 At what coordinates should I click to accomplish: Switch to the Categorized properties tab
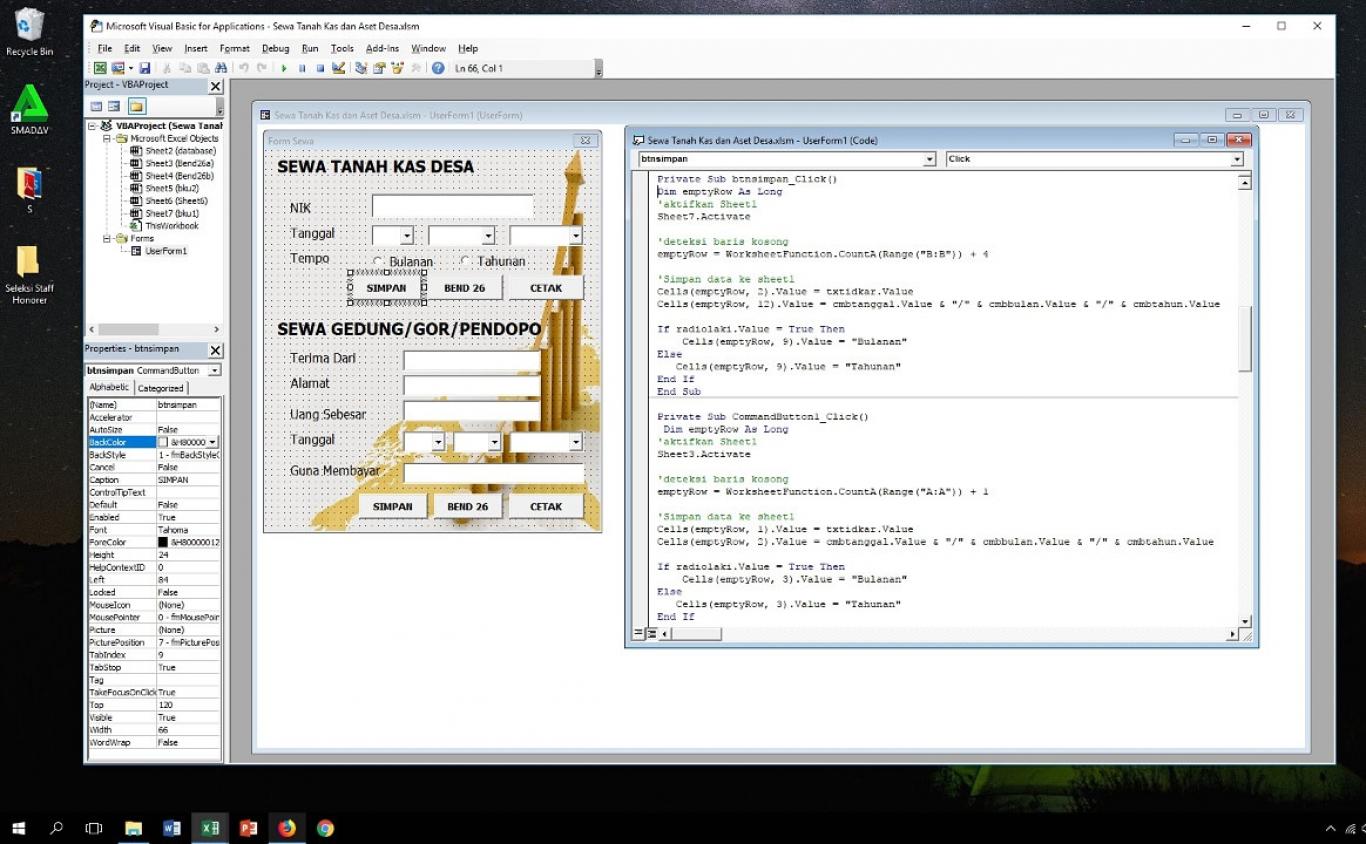(x=160, y=388)
